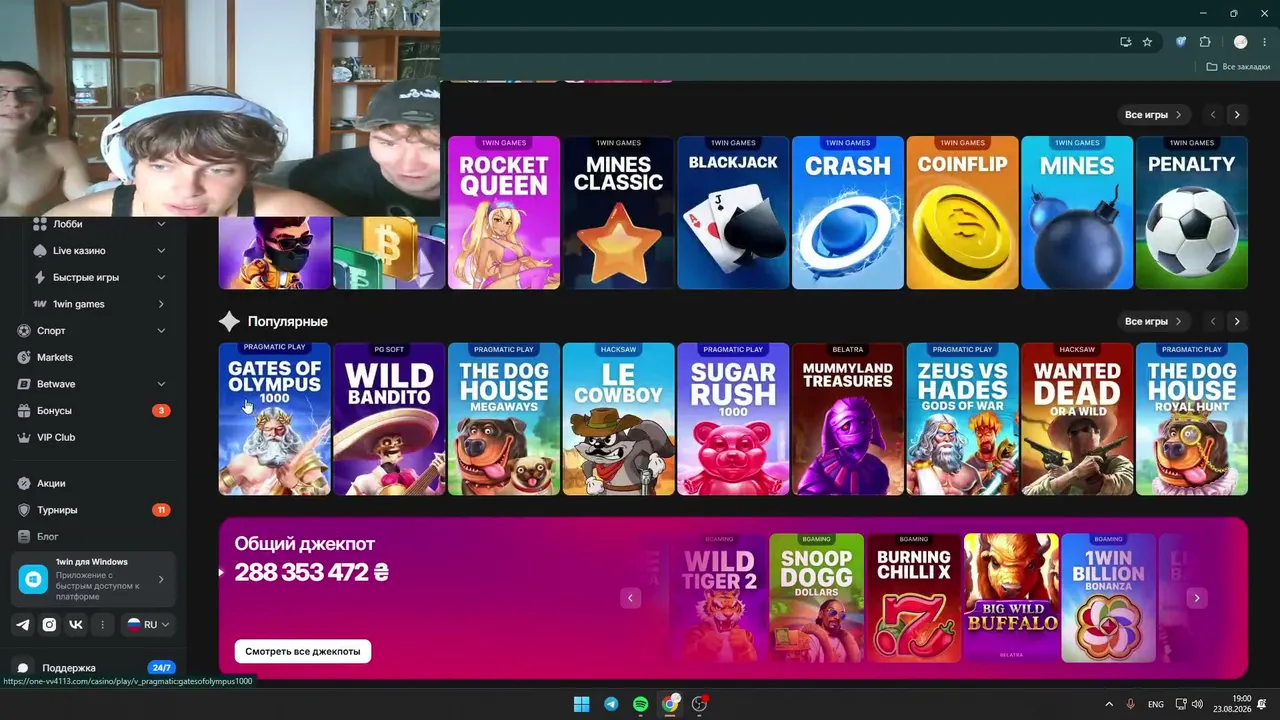Expand the Спорт section chevron
1280x720 pixels.
pyautogui.click(x=161, y=331)
